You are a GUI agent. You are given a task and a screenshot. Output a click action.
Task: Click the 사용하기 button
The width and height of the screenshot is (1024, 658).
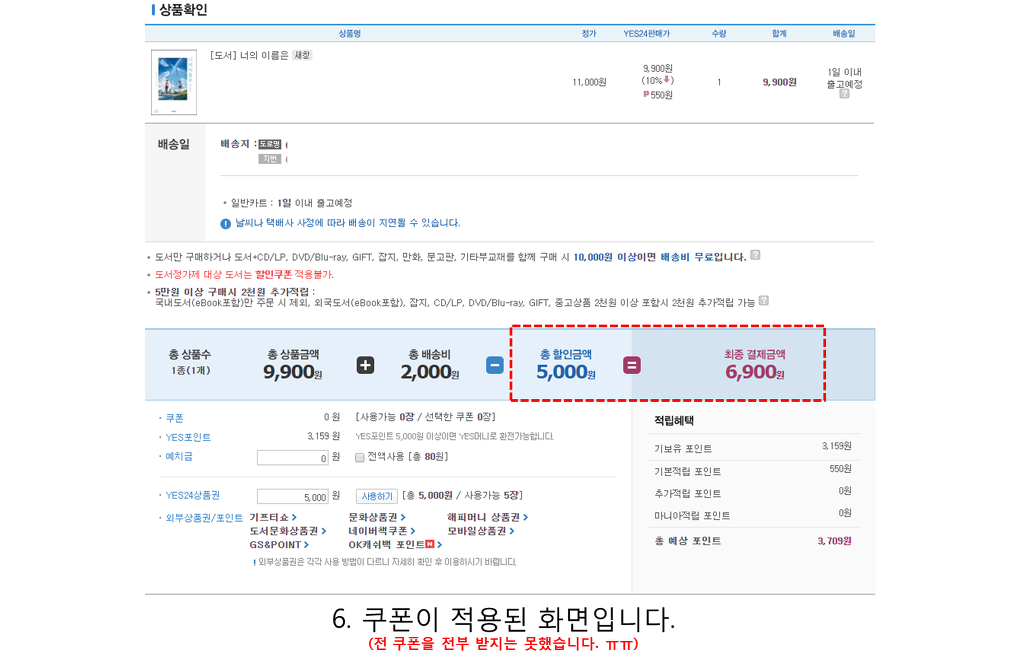click(377, 497)
